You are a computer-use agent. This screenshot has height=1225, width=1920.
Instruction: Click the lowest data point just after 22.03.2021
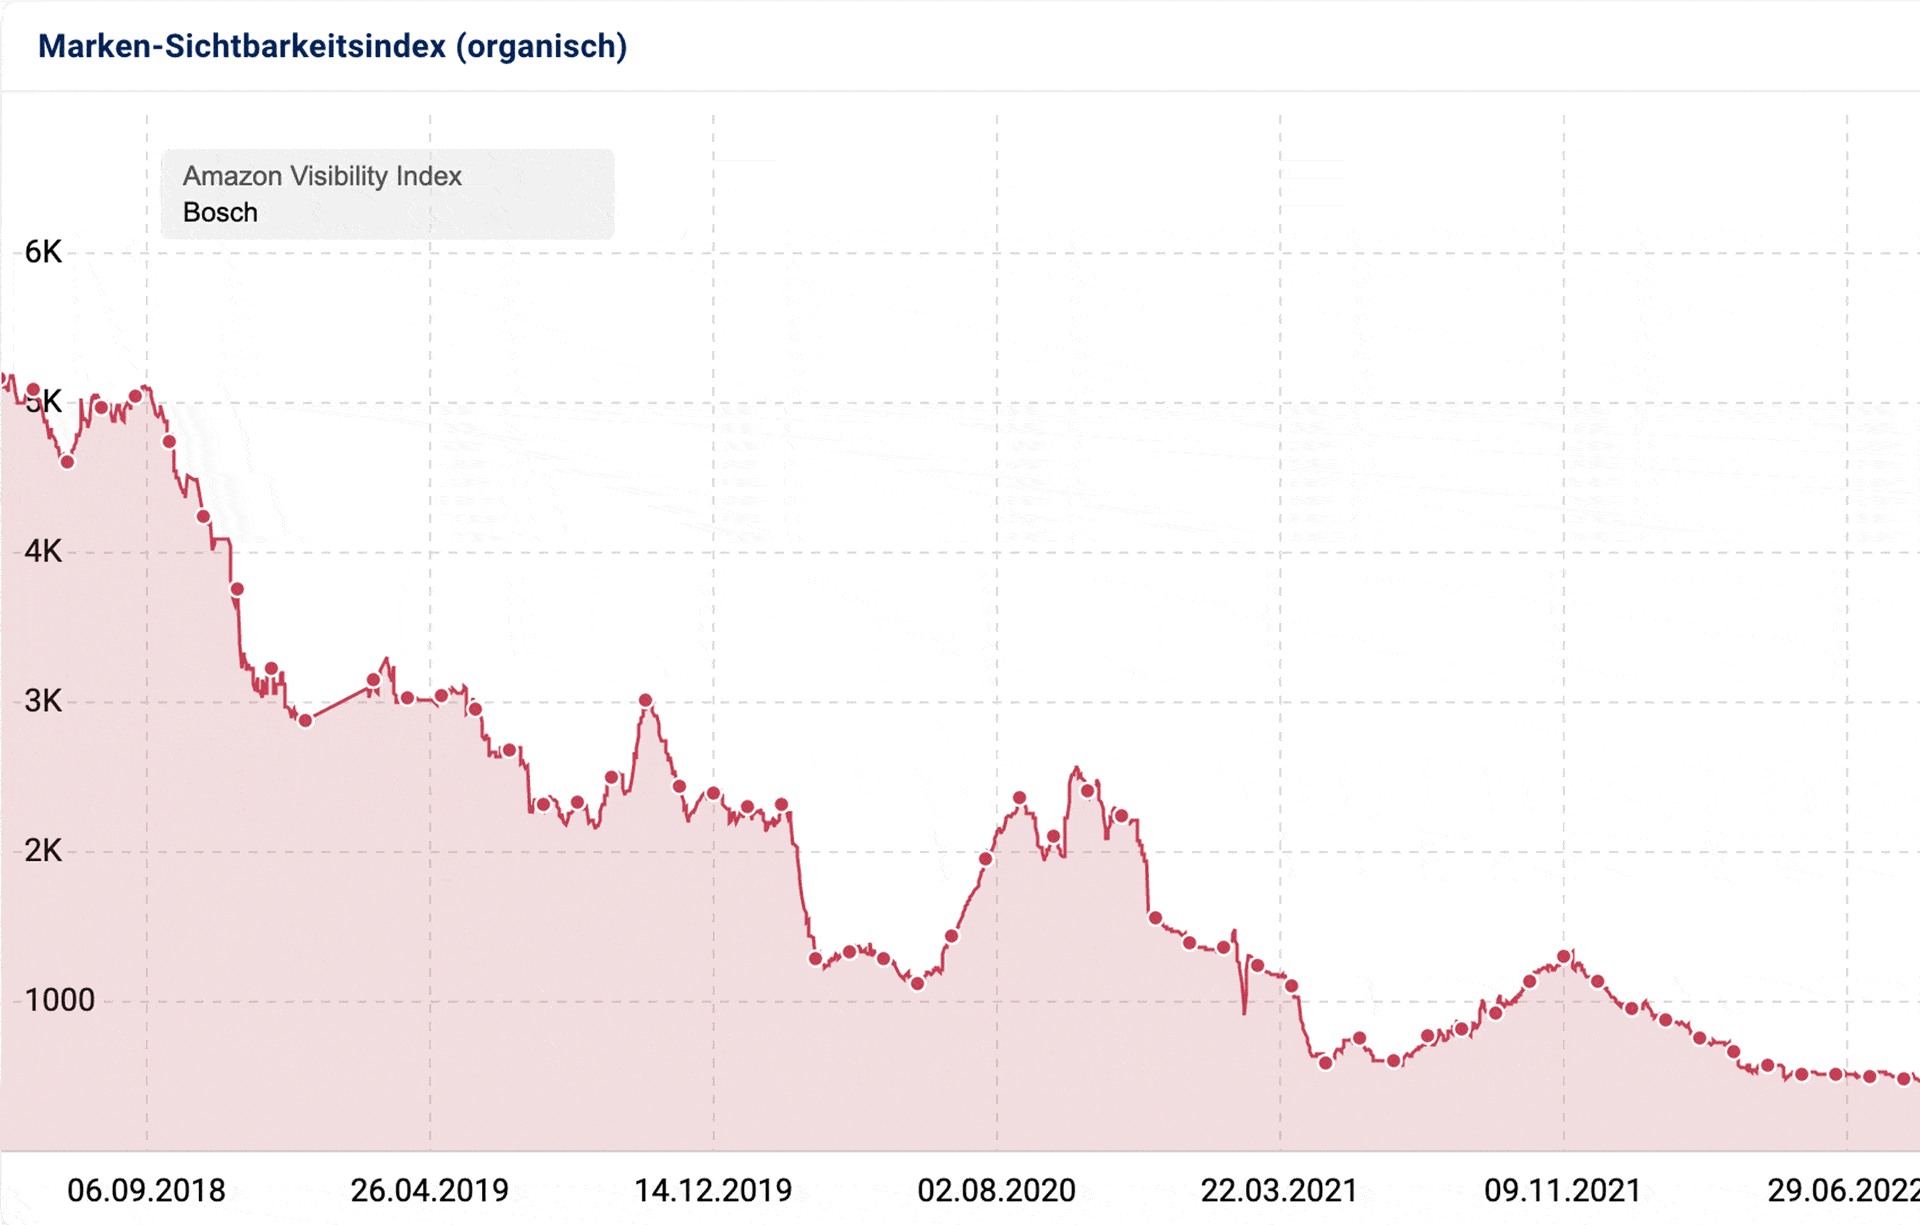1326,1063
